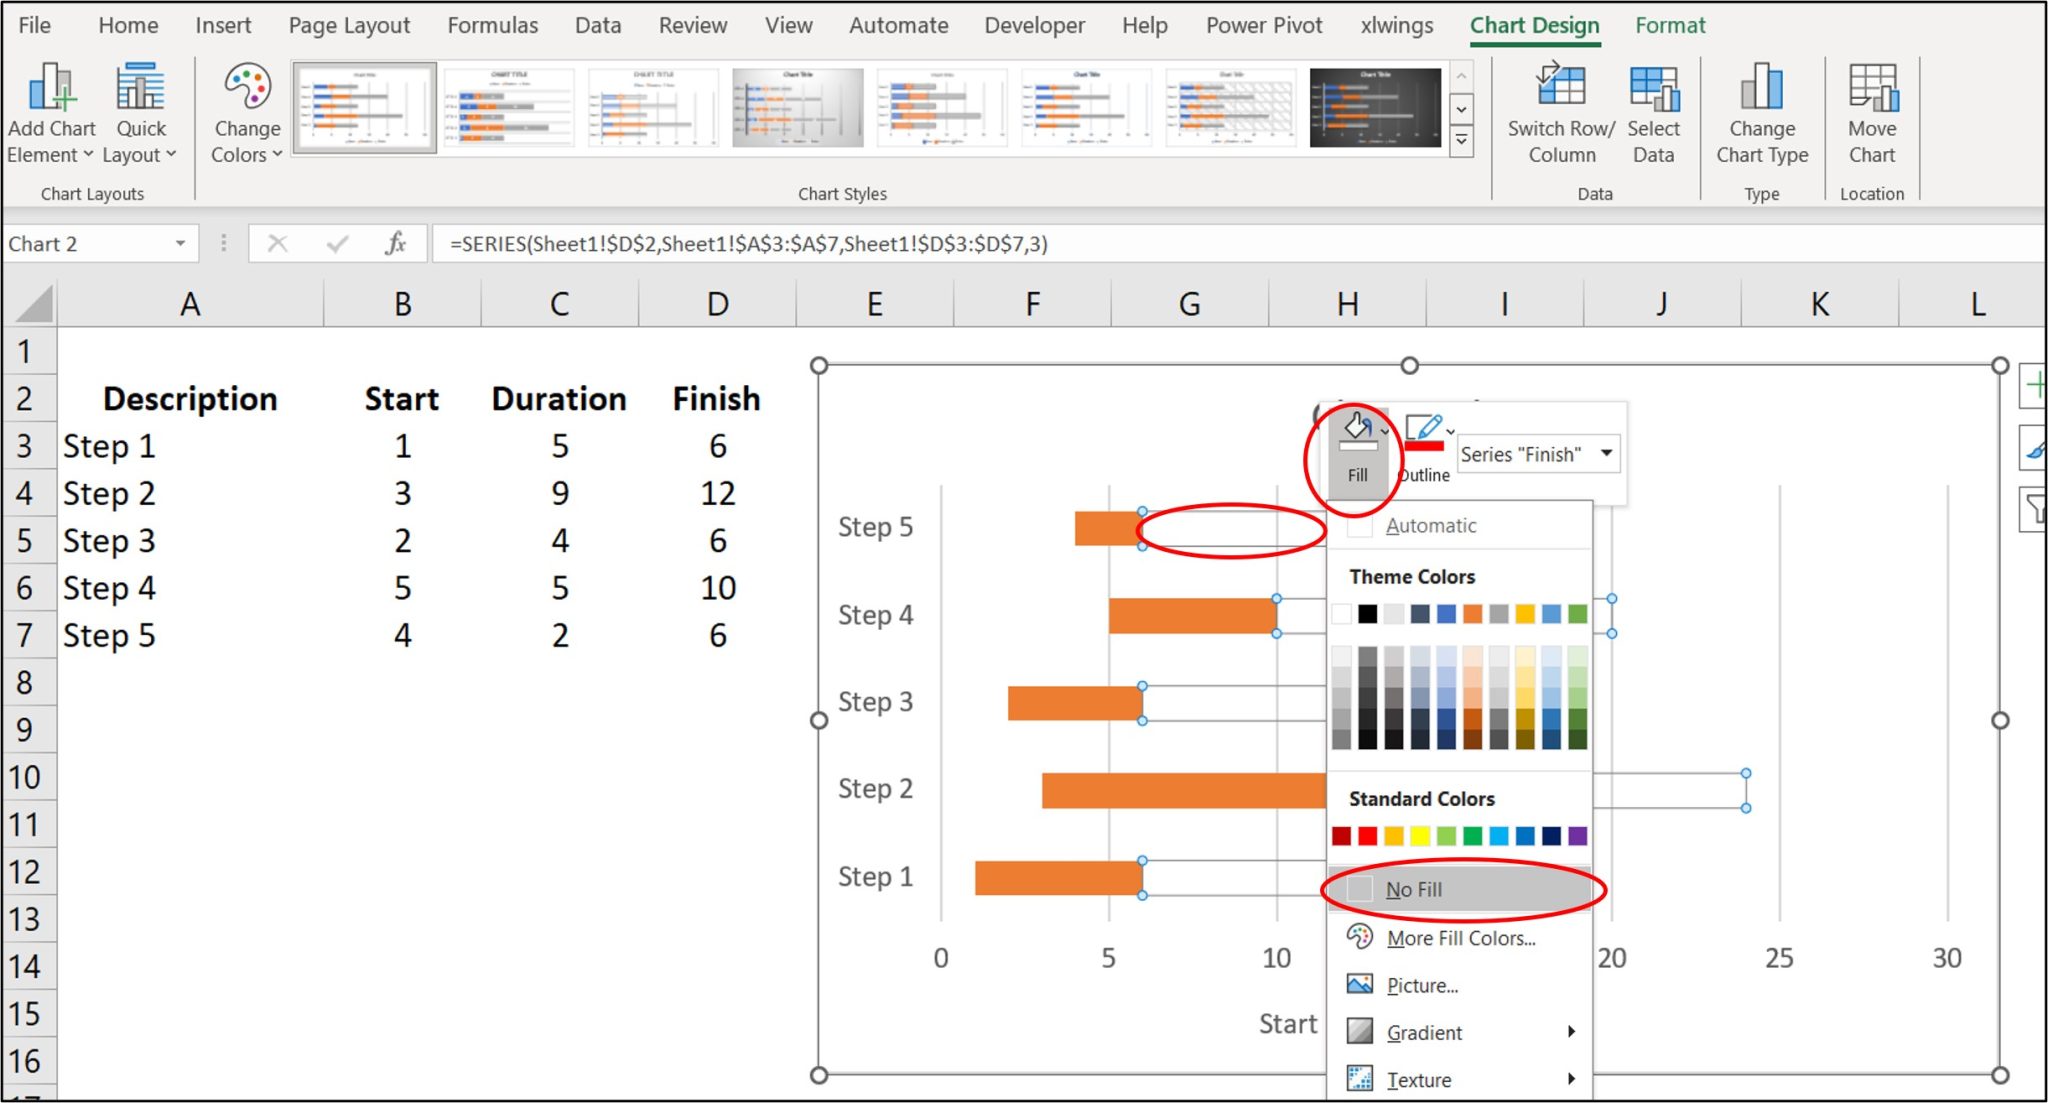This screenshot has width=2048, height=1103.
Task: Choose No Fill from the fill menu
Action: (1413, 889)
